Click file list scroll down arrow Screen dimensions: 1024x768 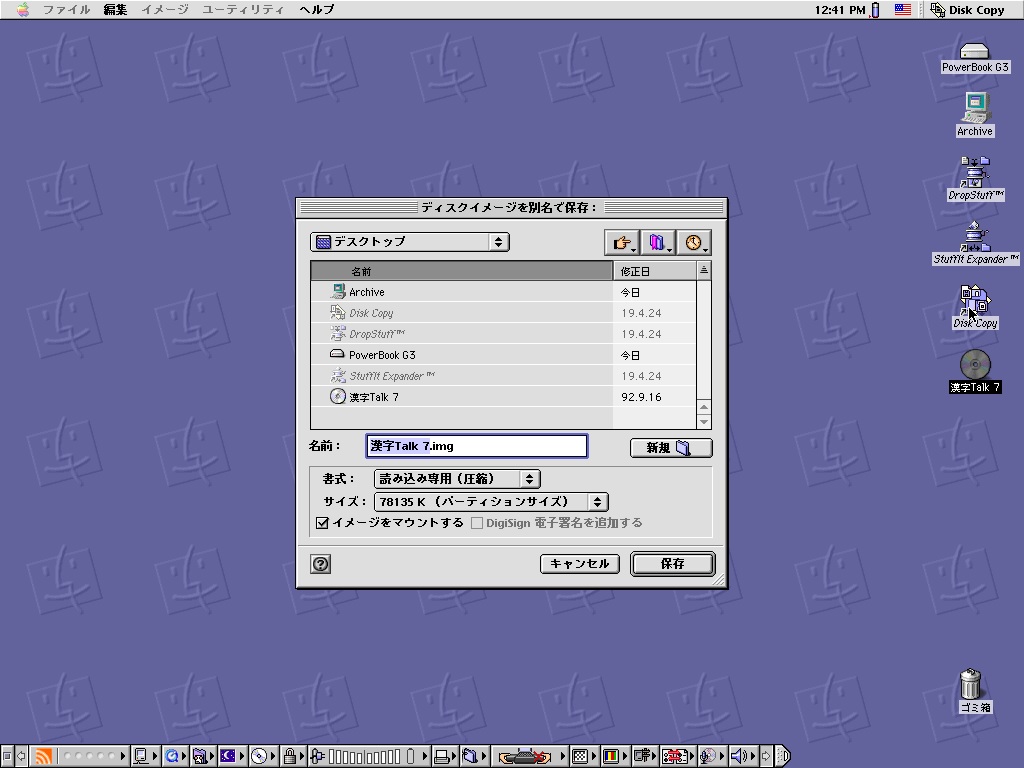click(703, 422)
